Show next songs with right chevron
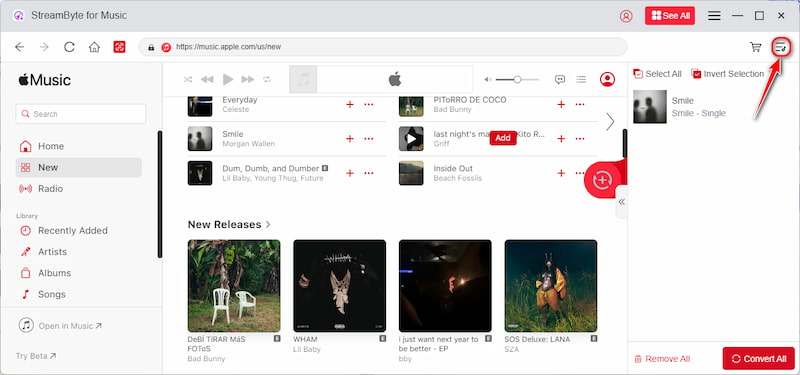 tap(610, 122)
